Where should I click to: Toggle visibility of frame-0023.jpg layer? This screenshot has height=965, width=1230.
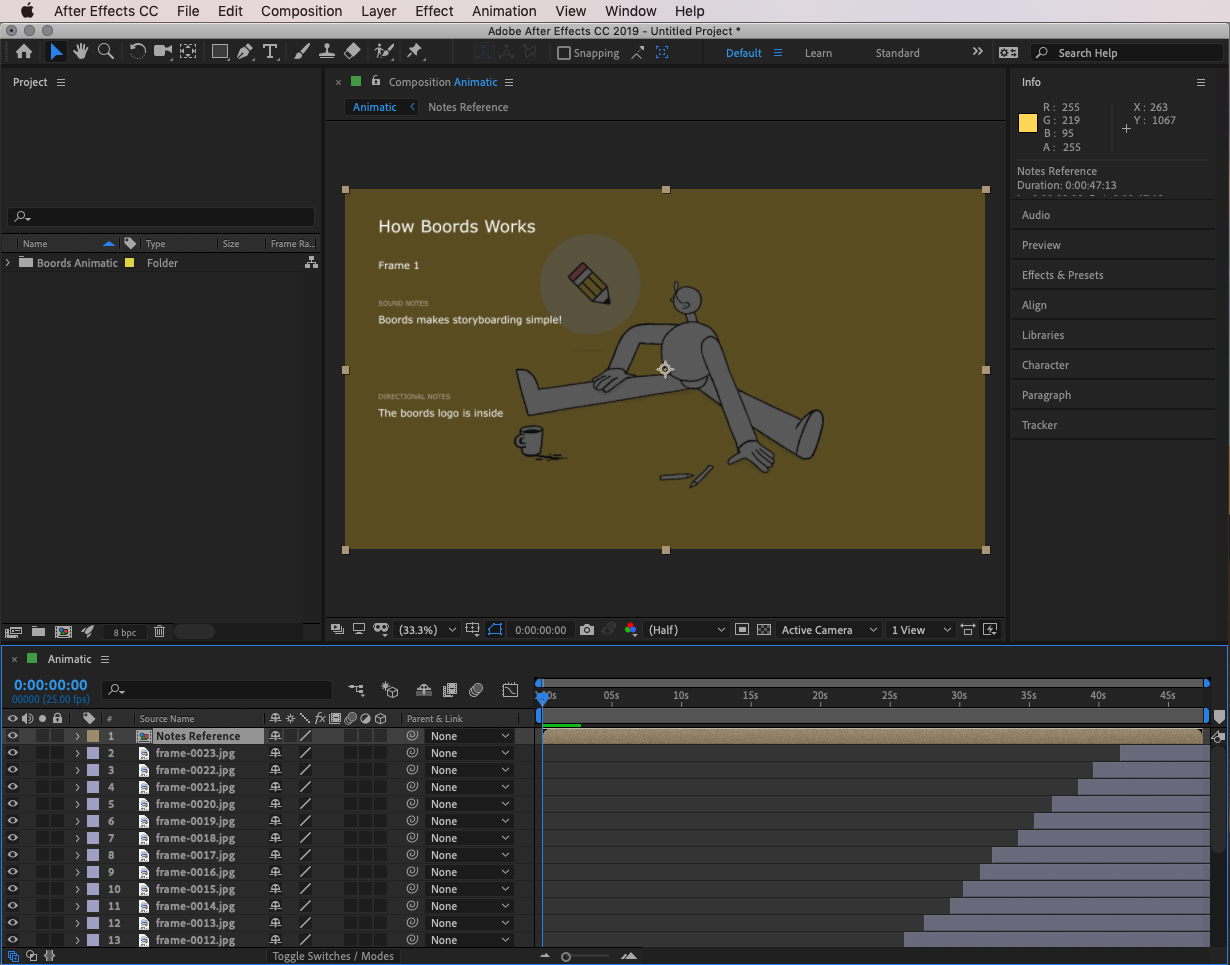coord(13,753)
